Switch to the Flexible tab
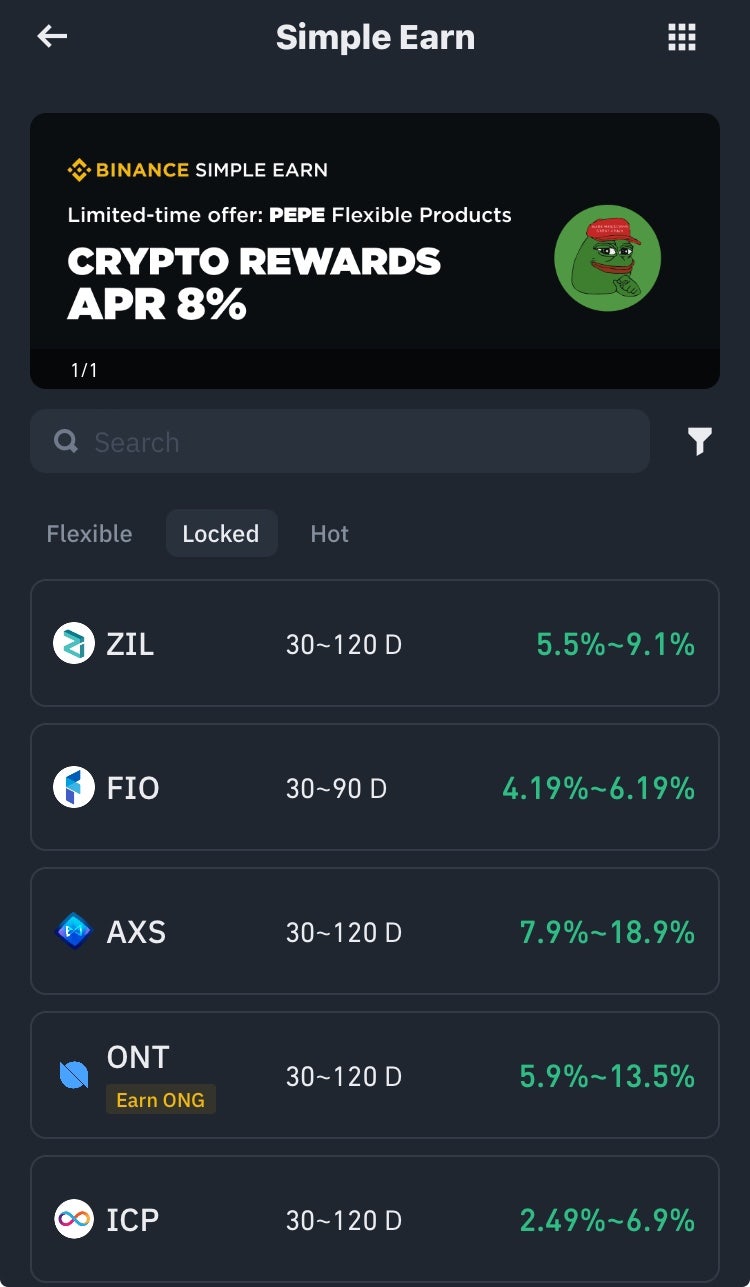 pyautogui.click(x=89, y=534)
